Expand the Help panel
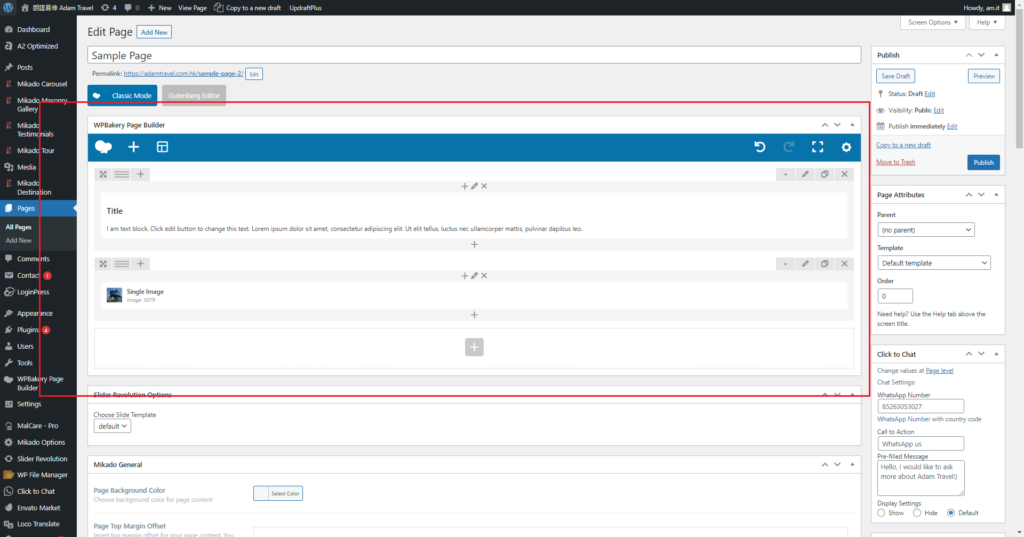Screen dimensions: 1024x537 986,22
